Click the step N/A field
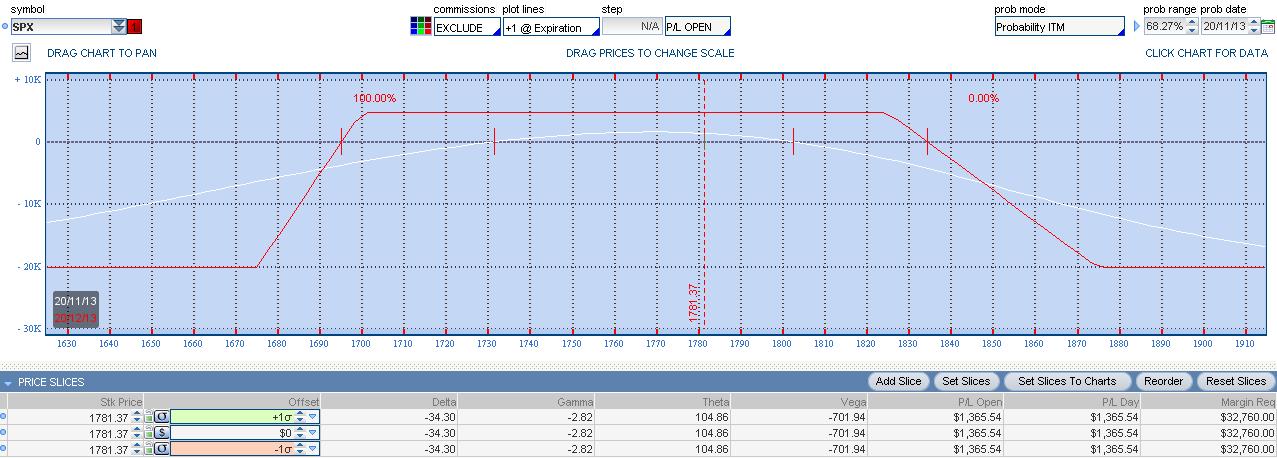Viewport: 1277px width, 458px height. tap(632, 27)
